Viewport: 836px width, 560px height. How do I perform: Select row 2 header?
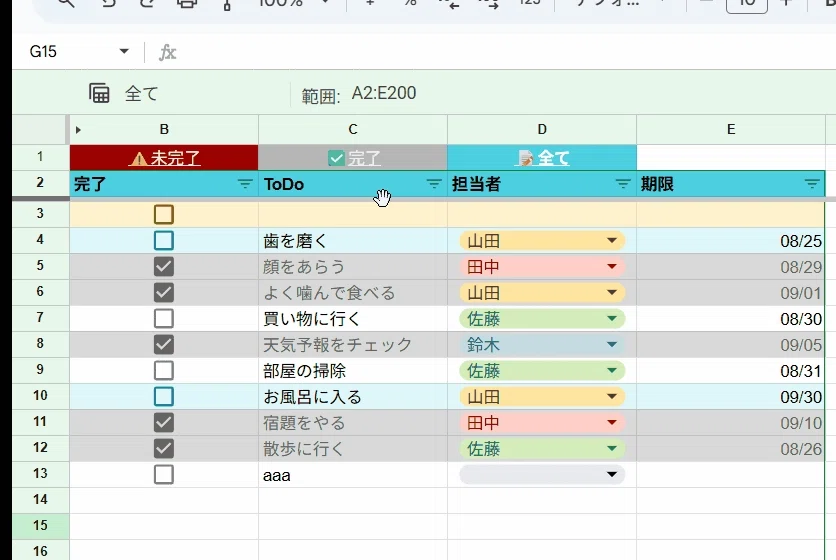(41, 182)
